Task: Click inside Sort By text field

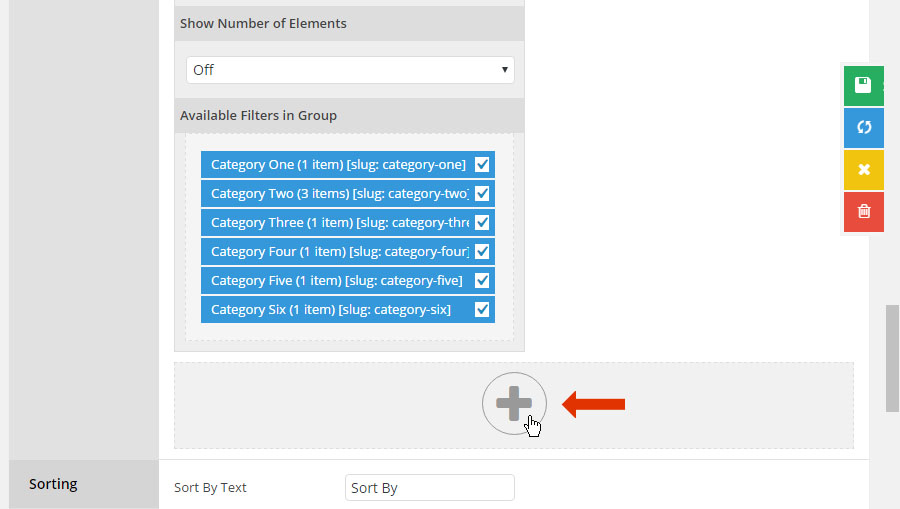Action: point(429,488)
